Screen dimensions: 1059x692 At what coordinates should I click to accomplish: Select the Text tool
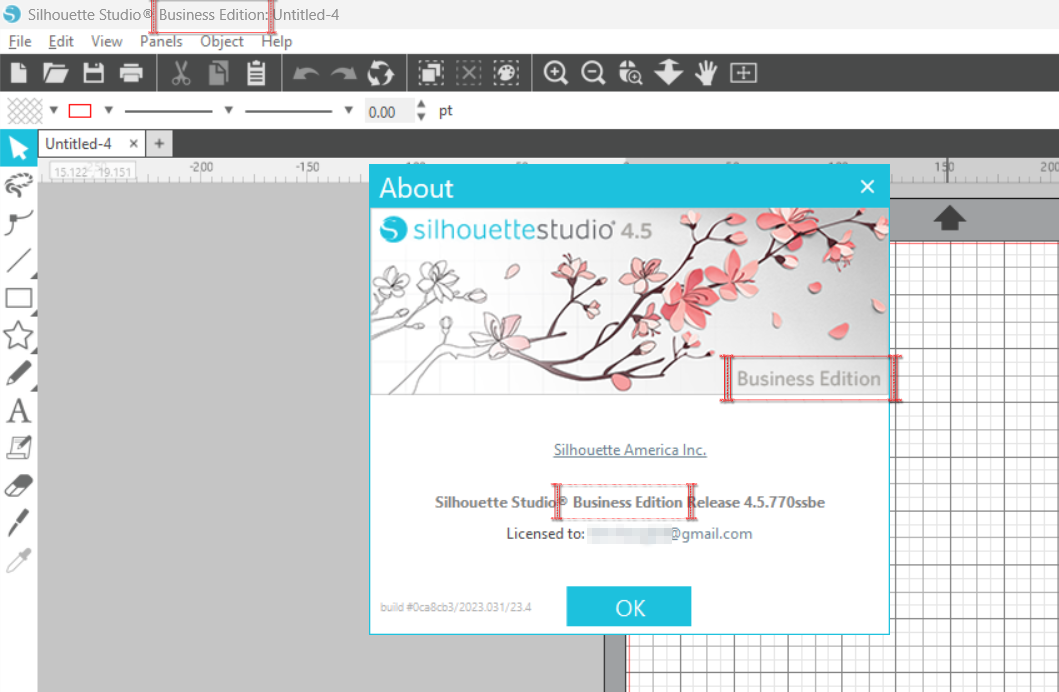coord(18,410)
